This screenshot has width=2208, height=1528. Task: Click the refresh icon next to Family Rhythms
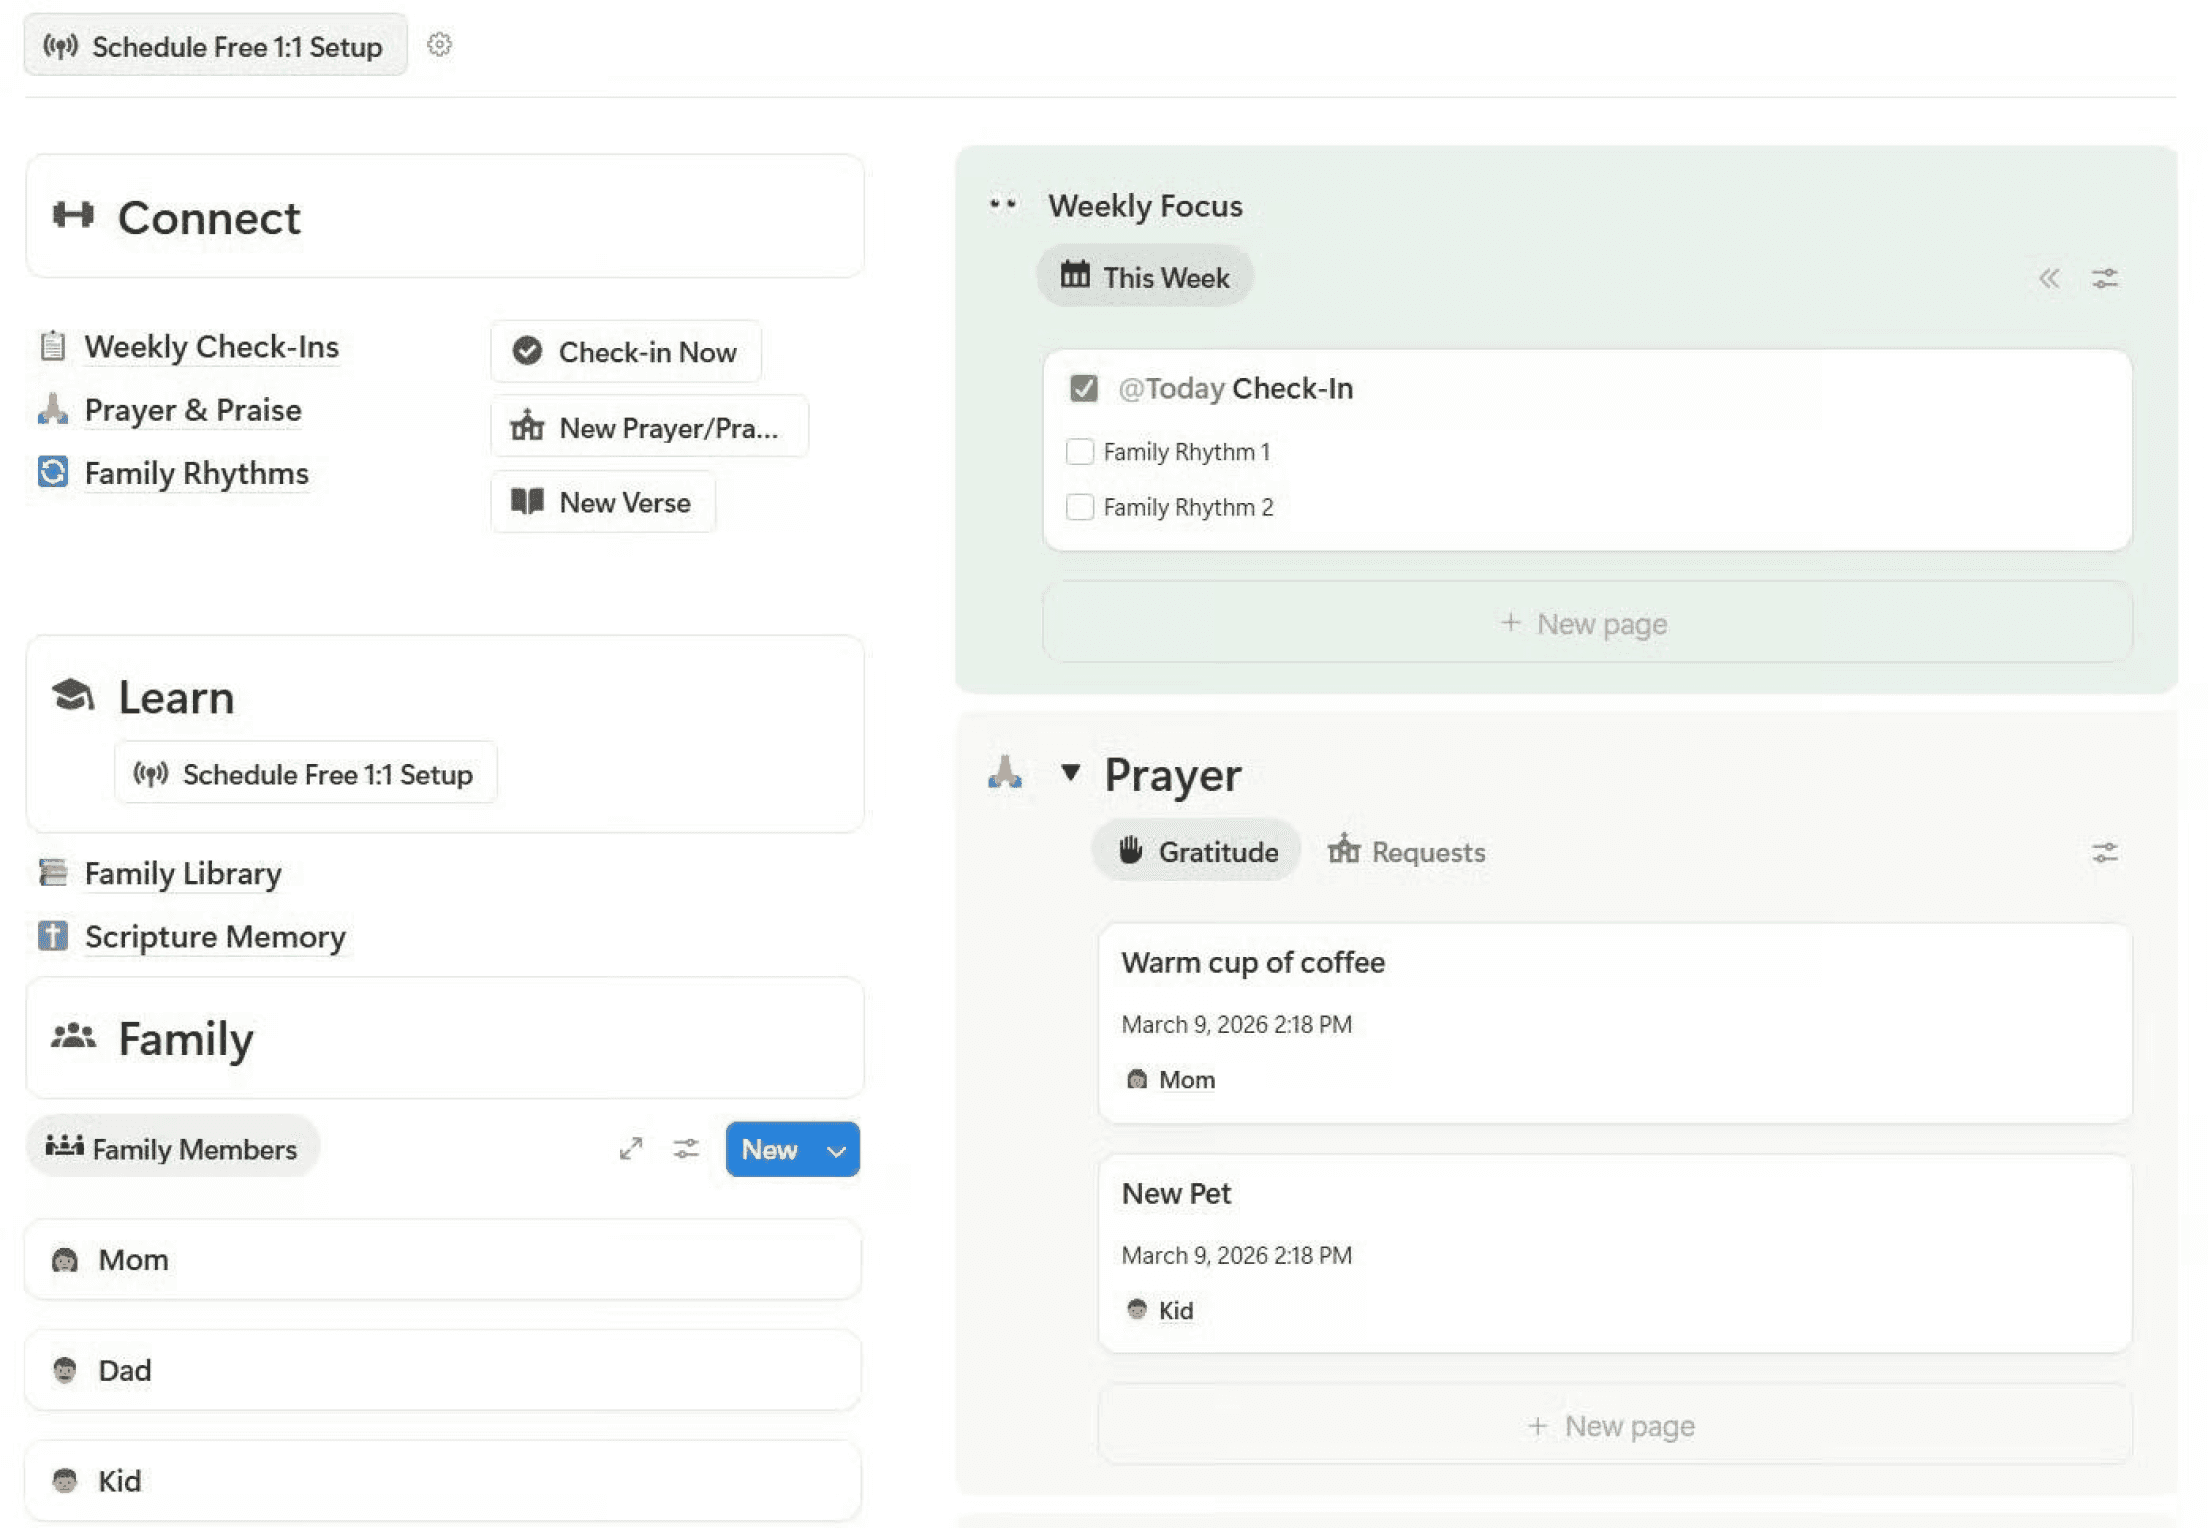(x=53, y=472)
